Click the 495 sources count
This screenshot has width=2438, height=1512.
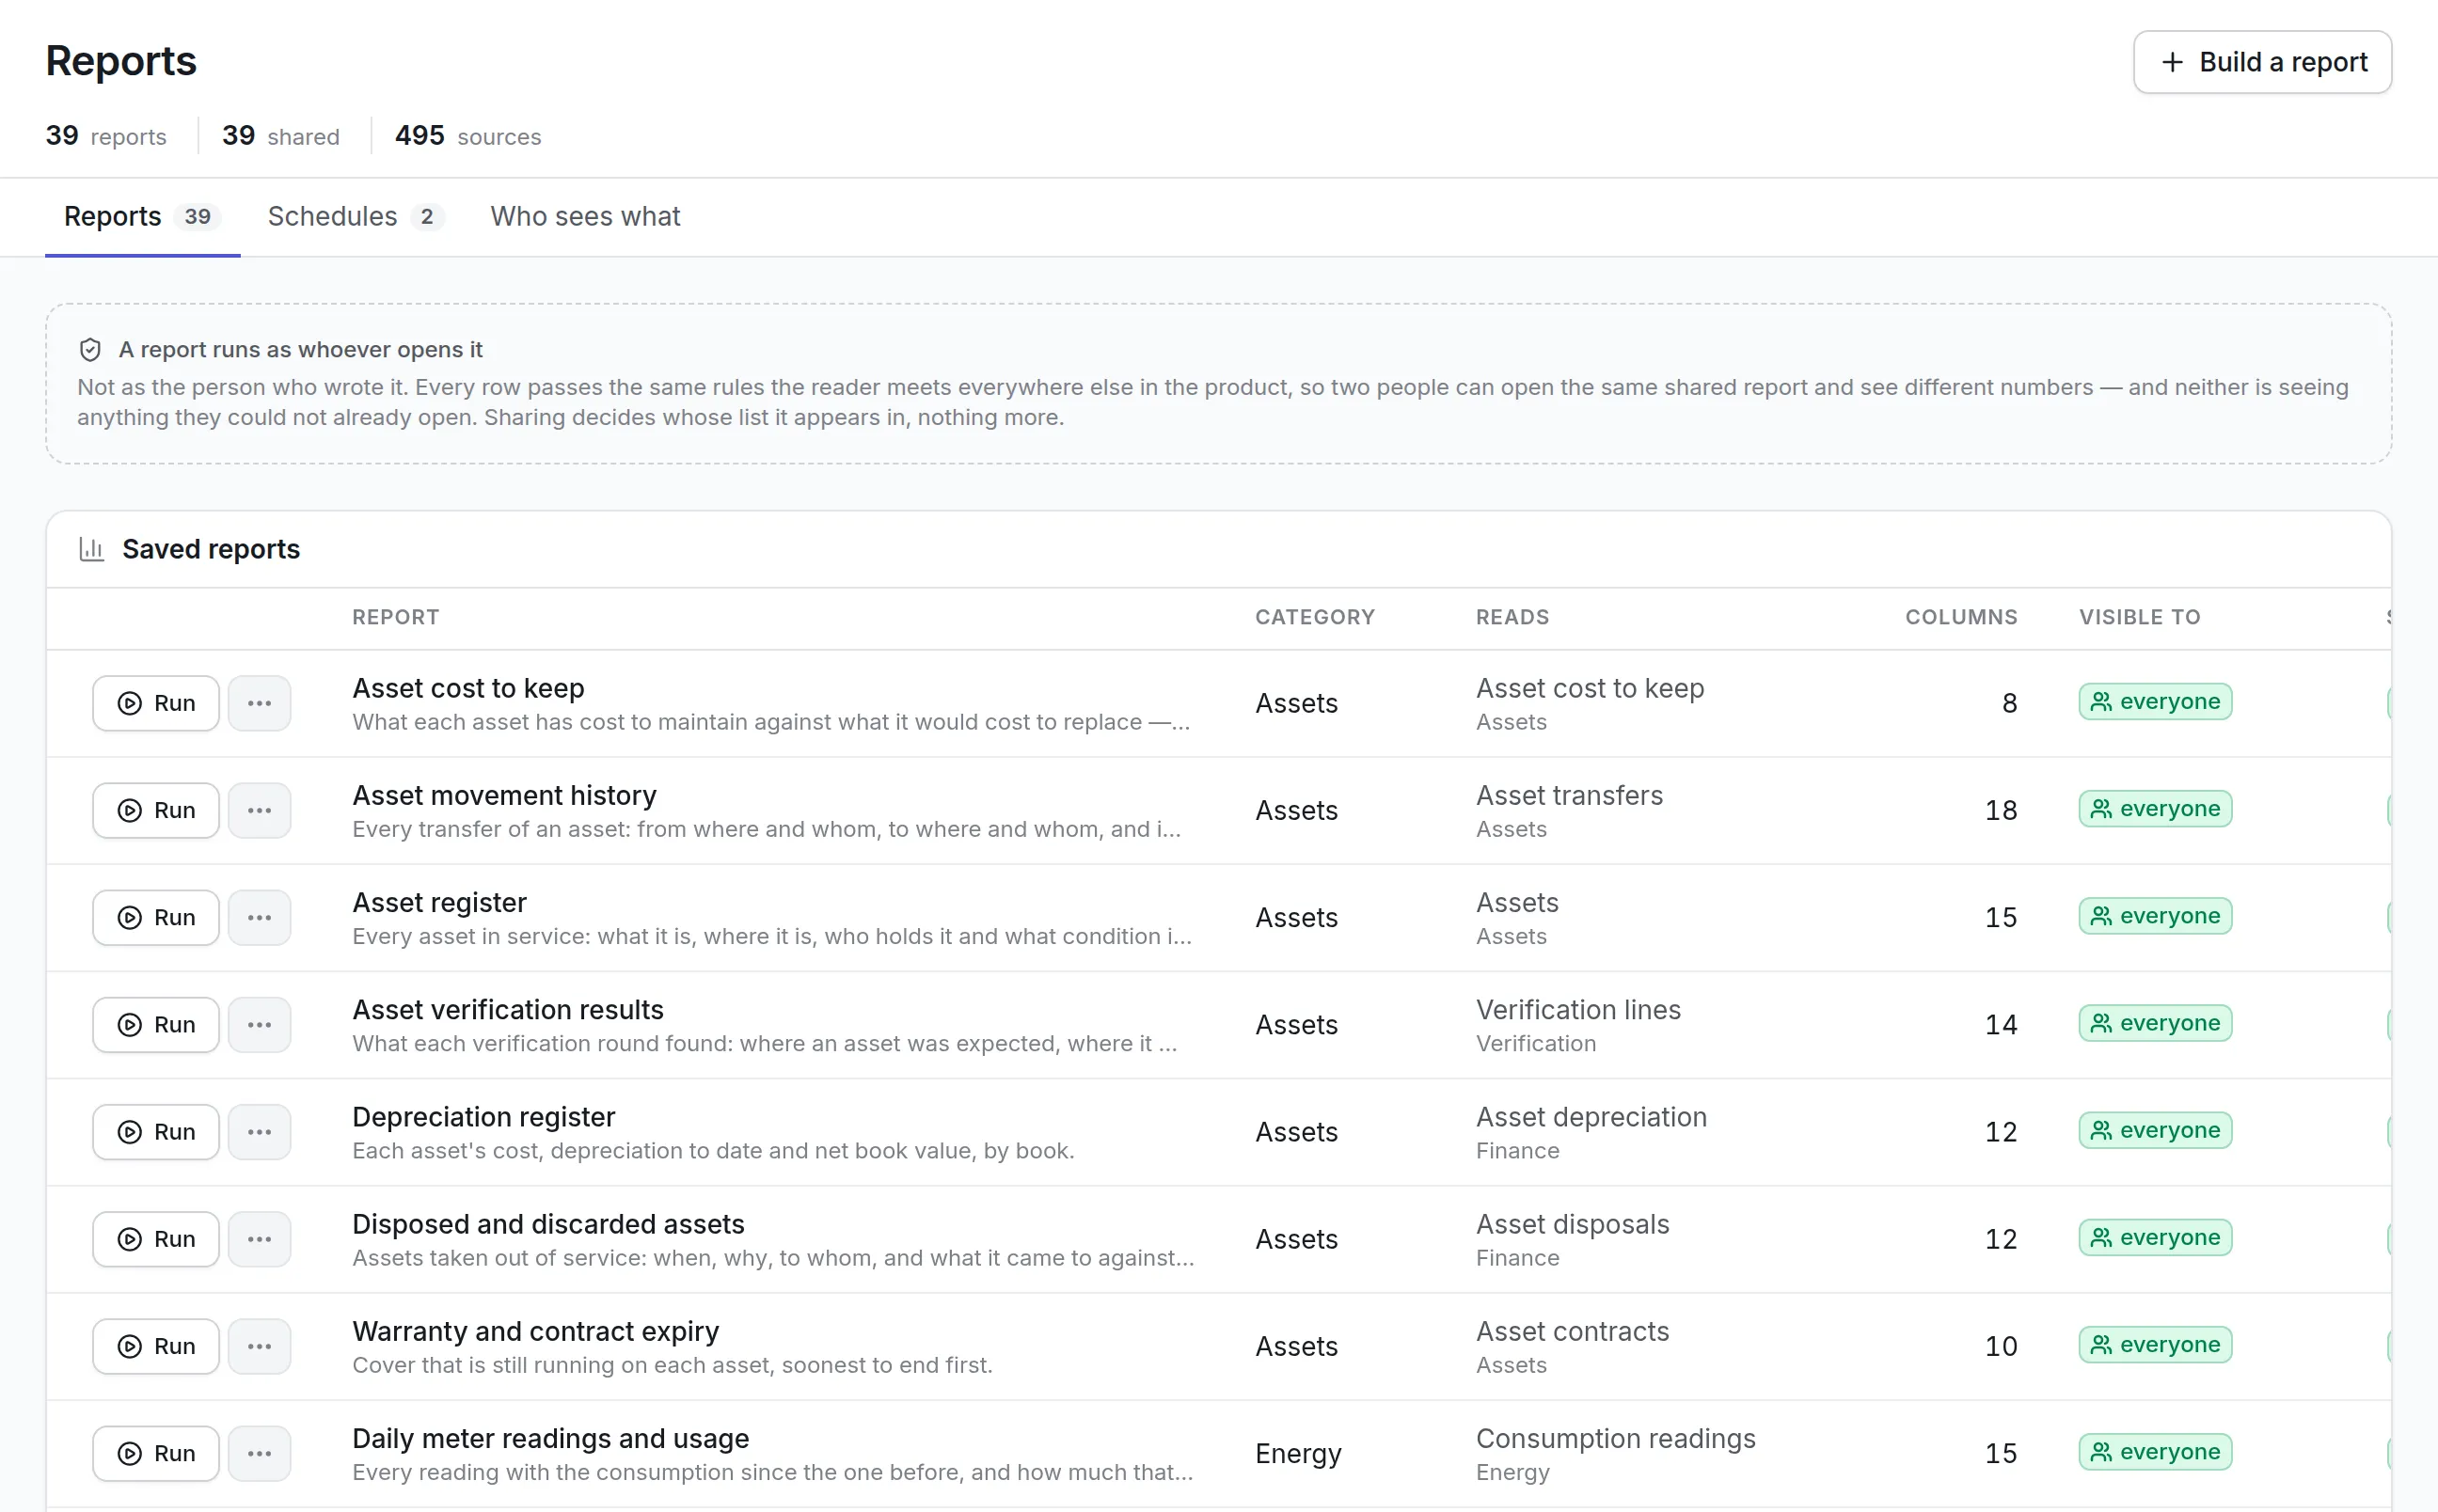[x=468, y=135]
